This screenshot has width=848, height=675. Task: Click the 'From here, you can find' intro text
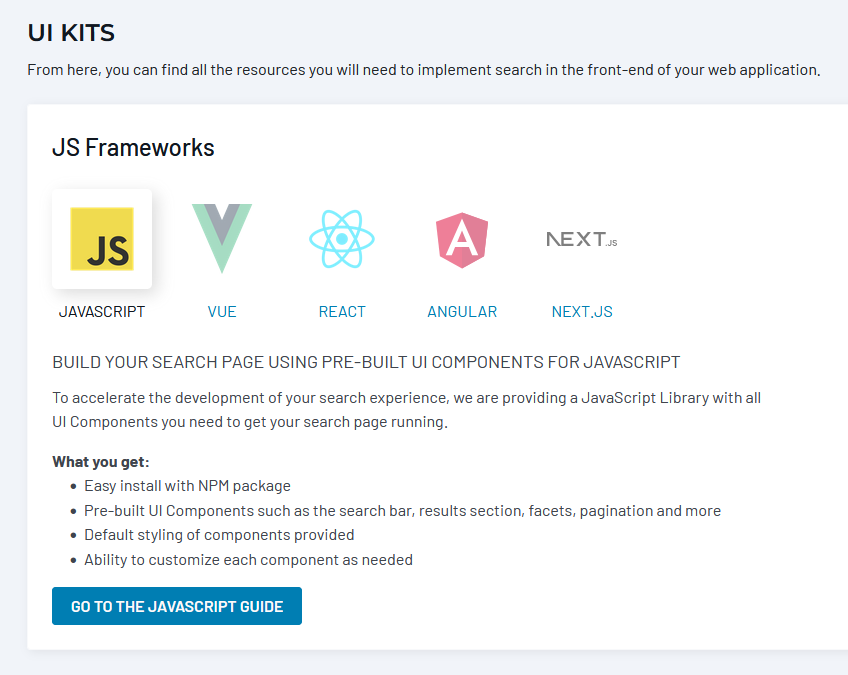(424, 71)
